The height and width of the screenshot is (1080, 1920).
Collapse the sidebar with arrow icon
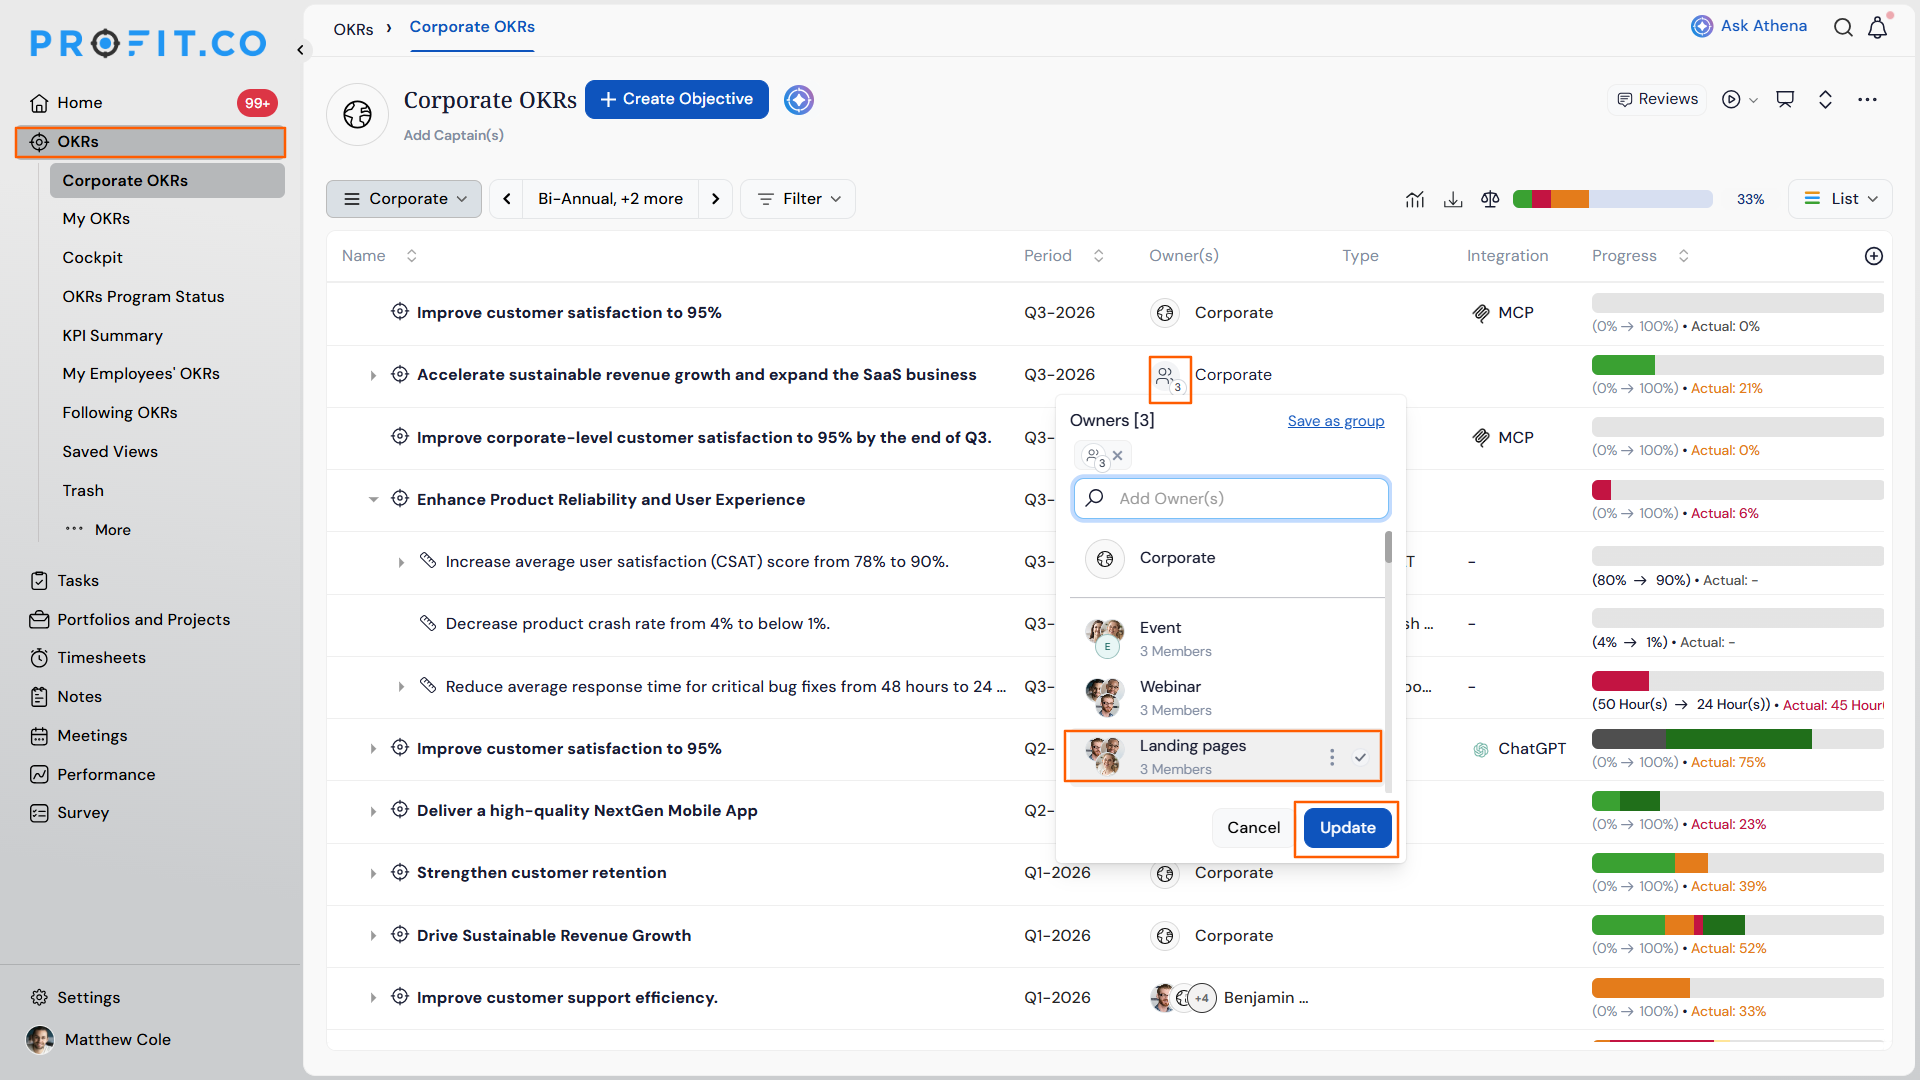pos(300,49)
